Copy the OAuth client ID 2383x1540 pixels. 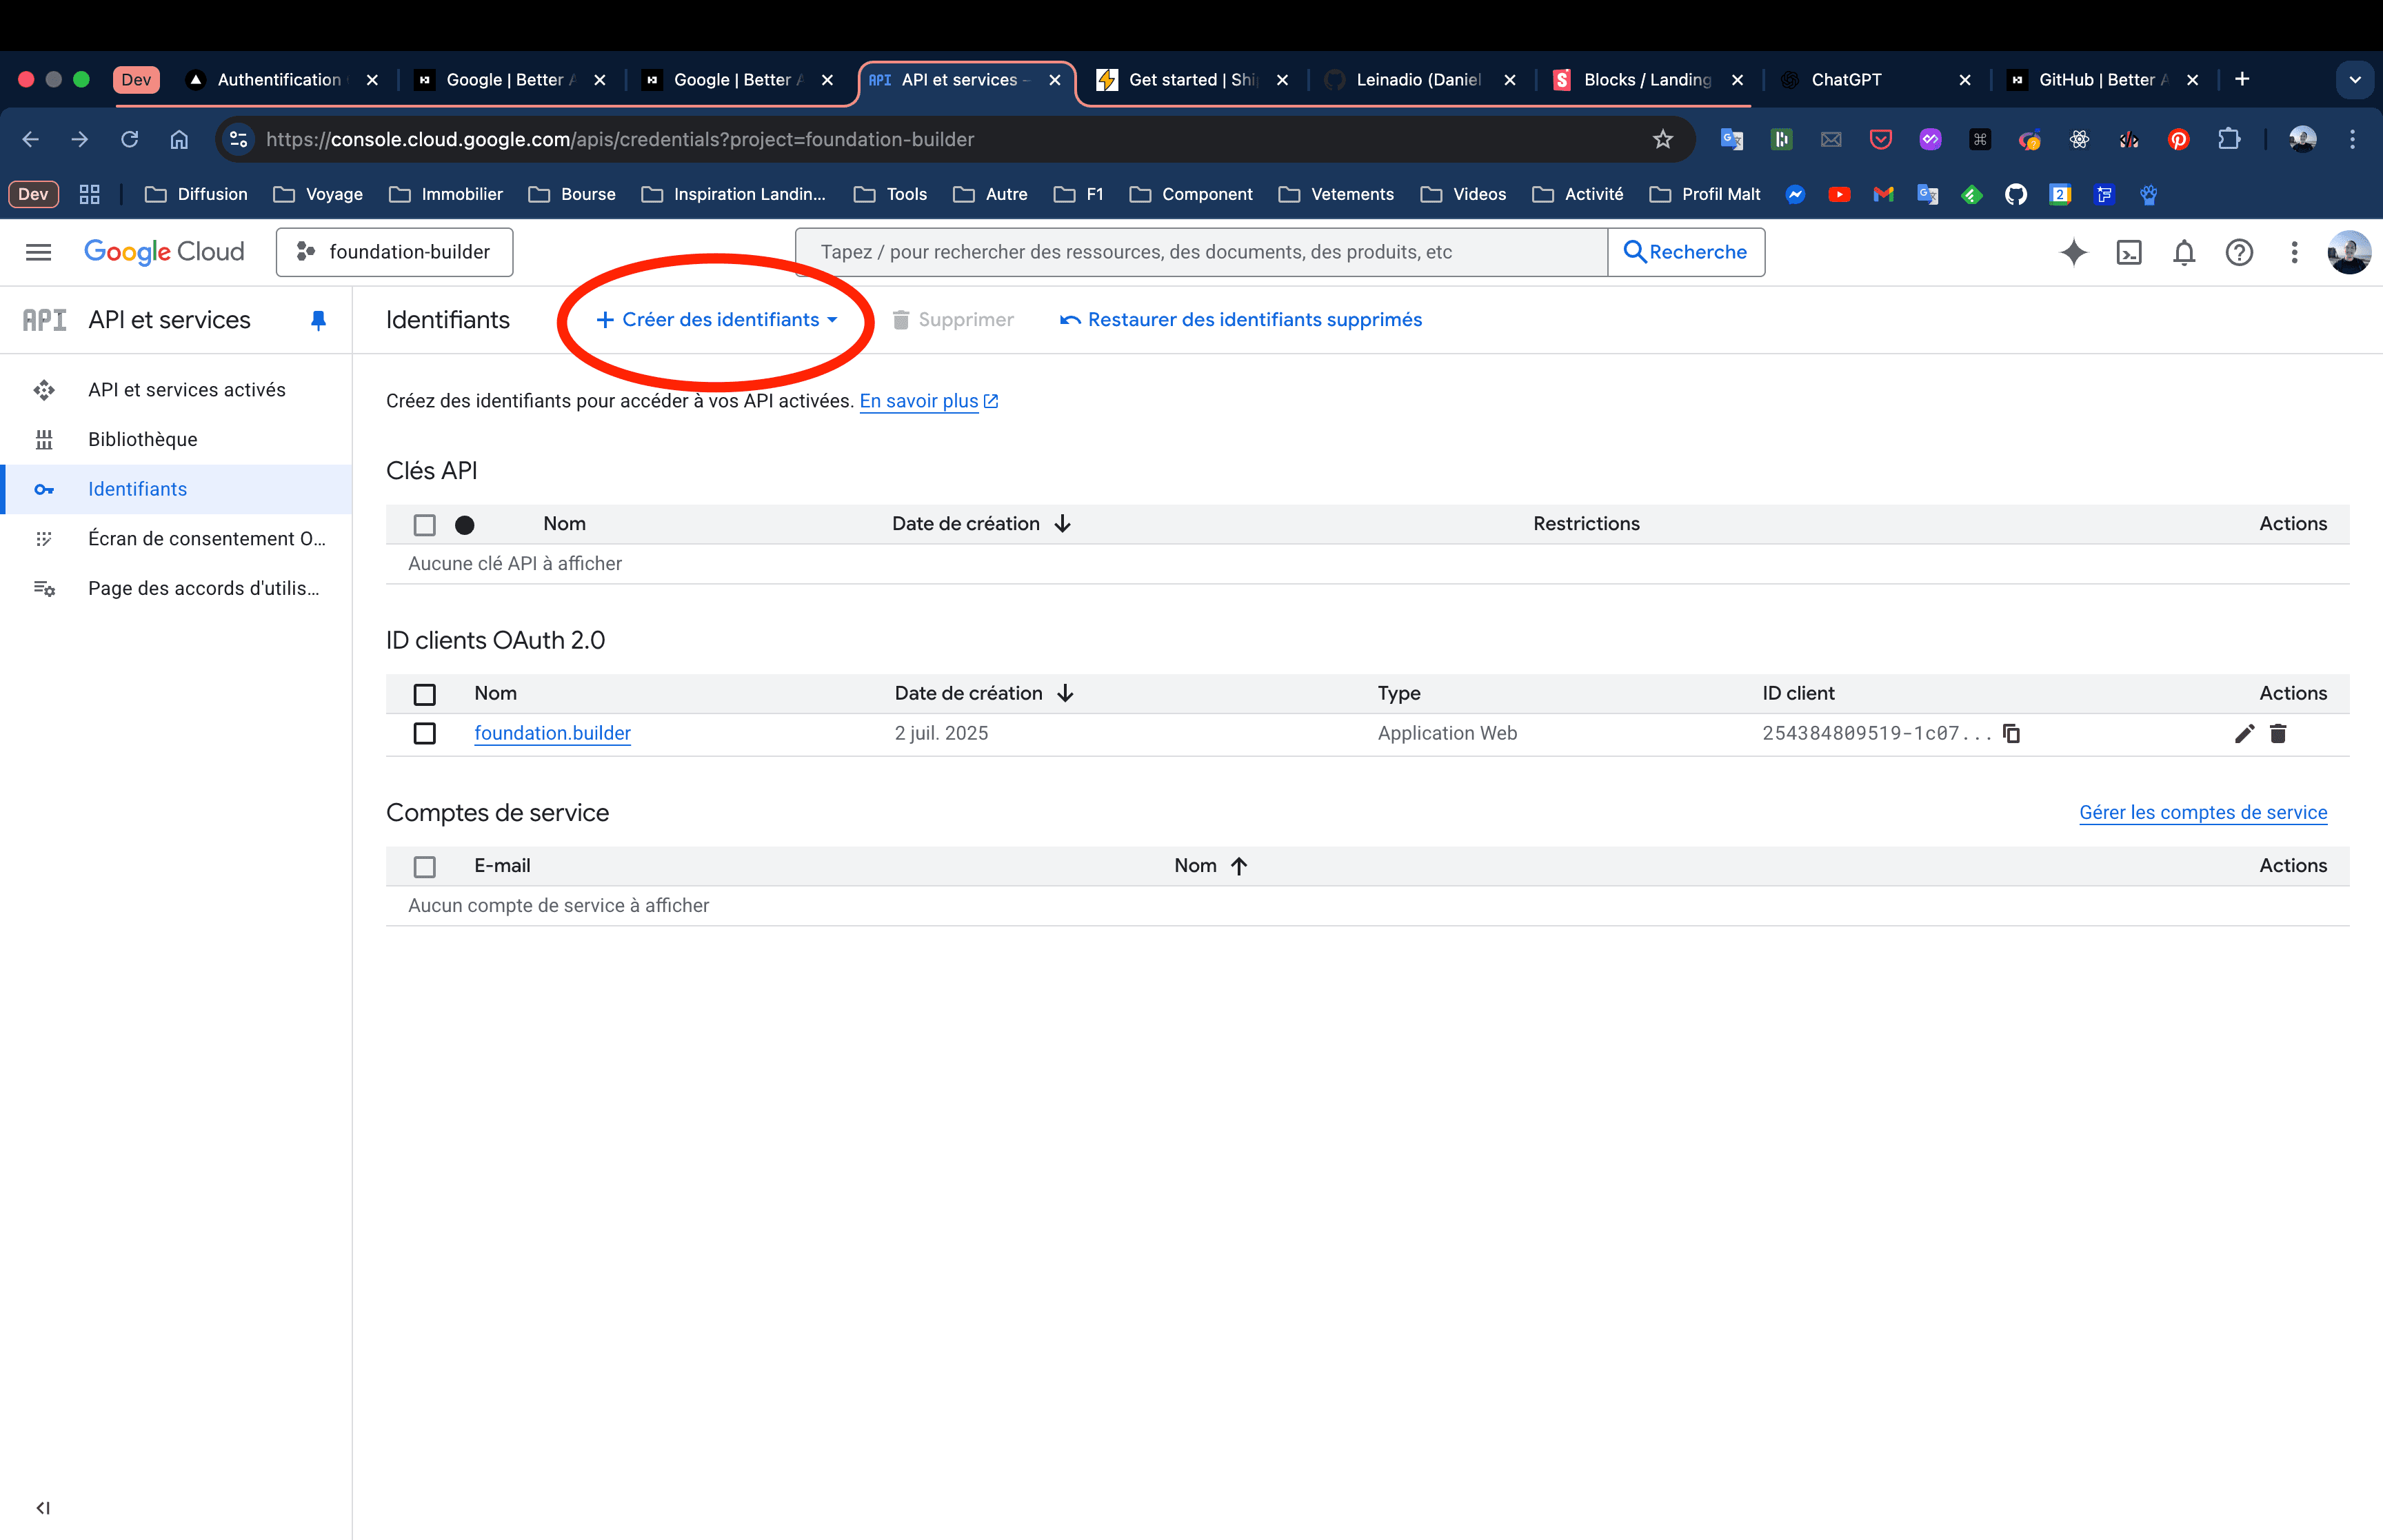(x=2011, y=733)
